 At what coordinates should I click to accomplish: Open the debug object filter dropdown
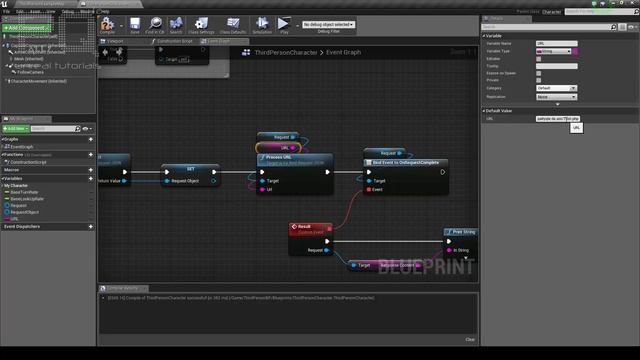pos(328,24)
